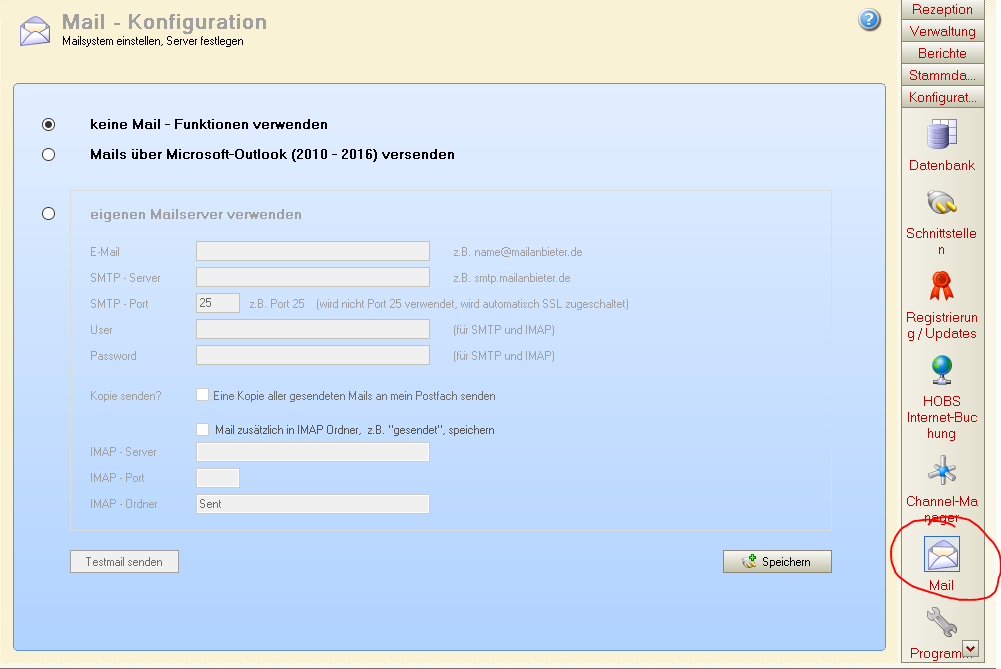The height and width of the screenshot is (669, 1001).
Task: Click into the SMTP - Server field
Action: point(312,277)
